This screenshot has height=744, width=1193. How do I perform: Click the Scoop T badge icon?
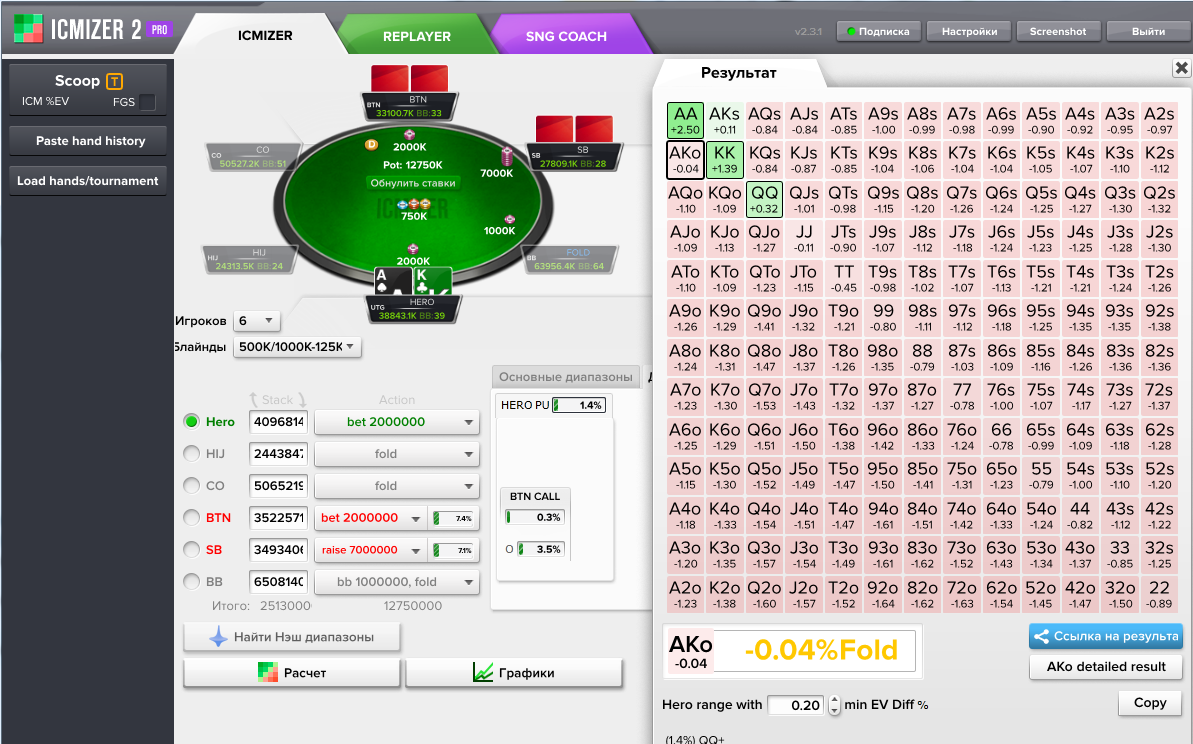(x=114, y=81)
